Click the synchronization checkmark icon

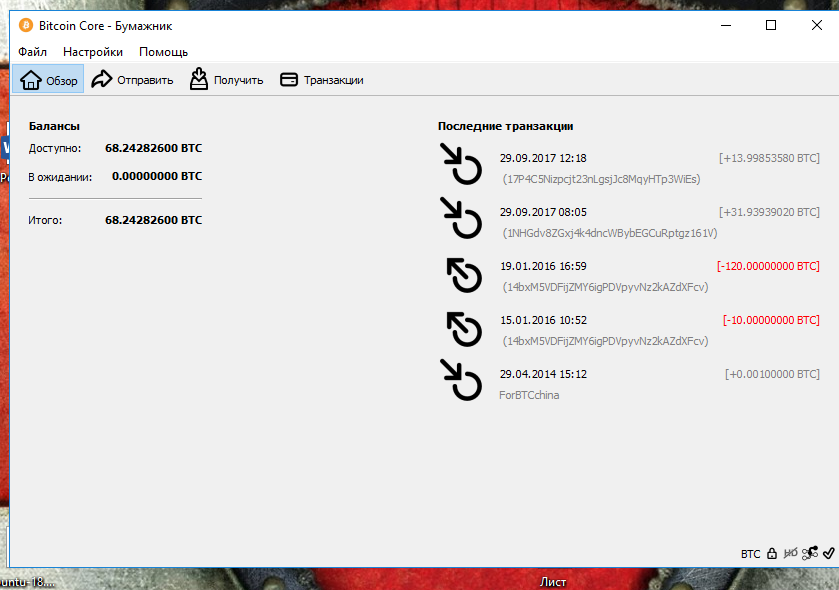click(829, 553)
